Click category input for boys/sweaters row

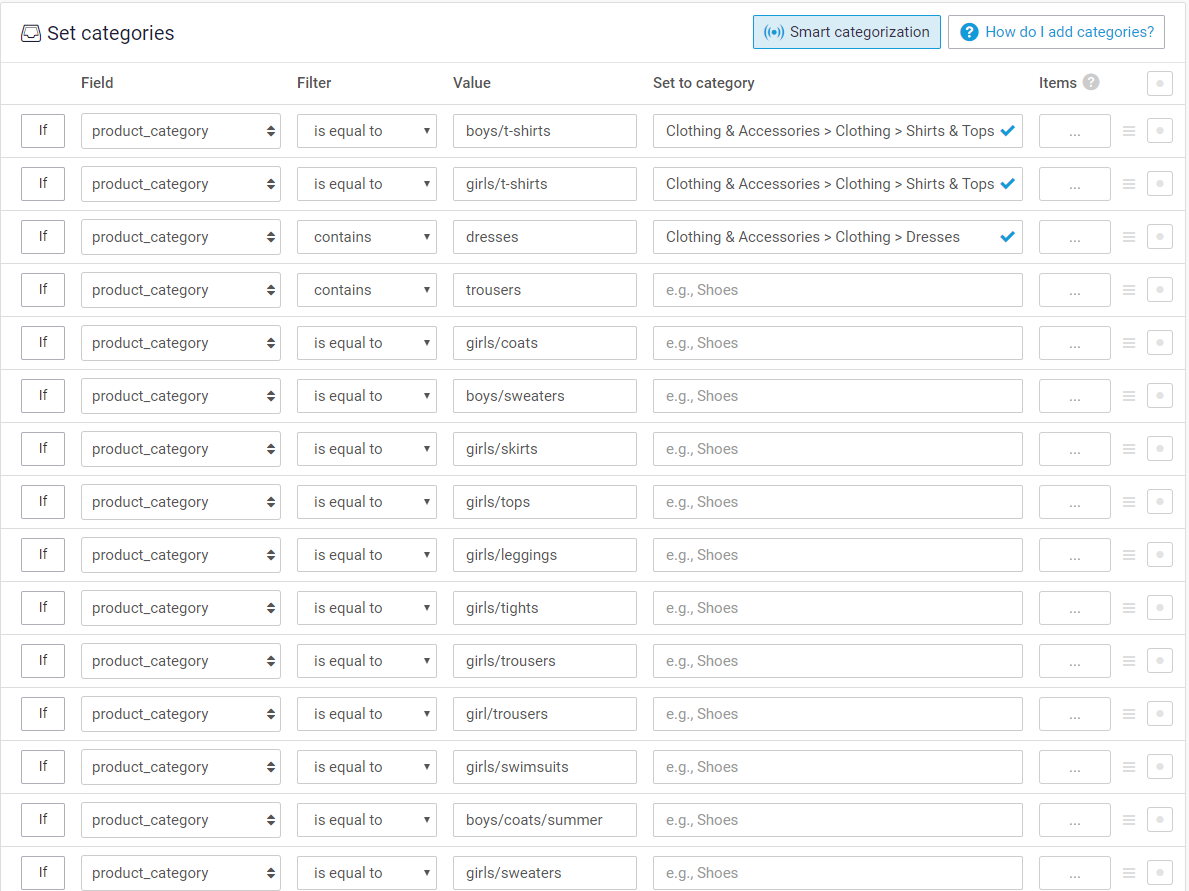tap(837, 396)
